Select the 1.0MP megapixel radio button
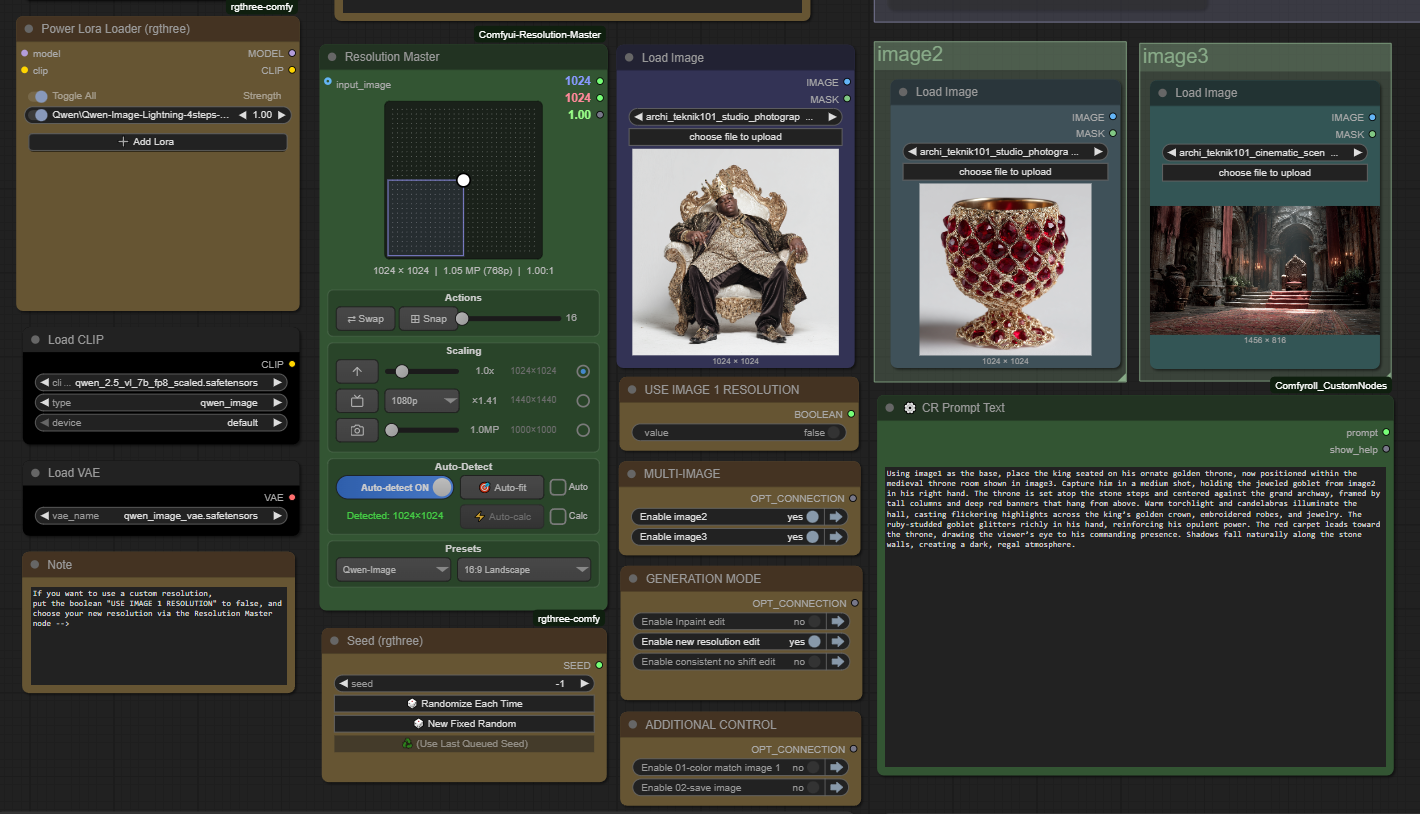Screen dimensions: 1420x814 point(583,430)
